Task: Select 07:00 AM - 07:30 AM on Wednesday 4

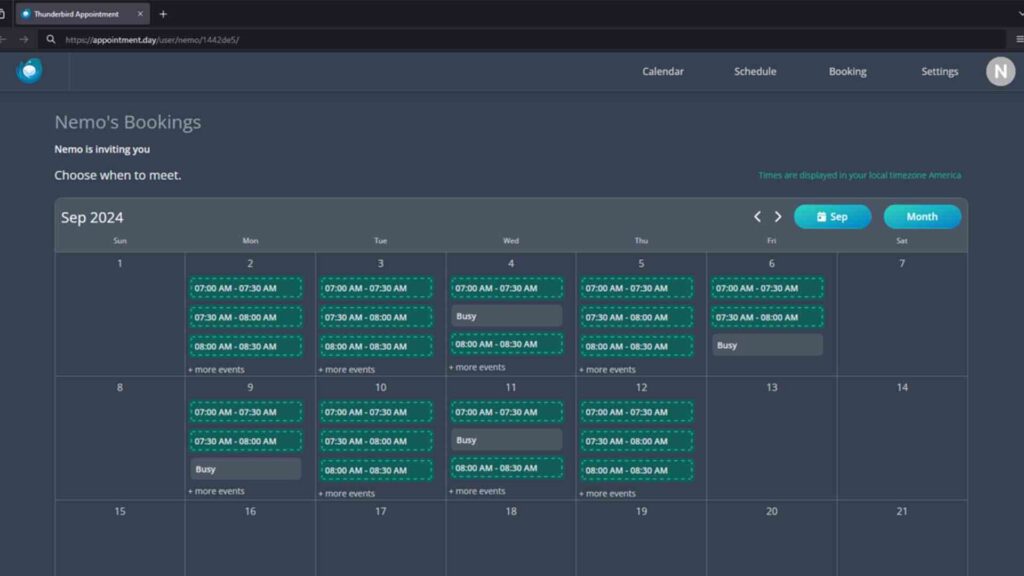Action: (x=507, y=288)
